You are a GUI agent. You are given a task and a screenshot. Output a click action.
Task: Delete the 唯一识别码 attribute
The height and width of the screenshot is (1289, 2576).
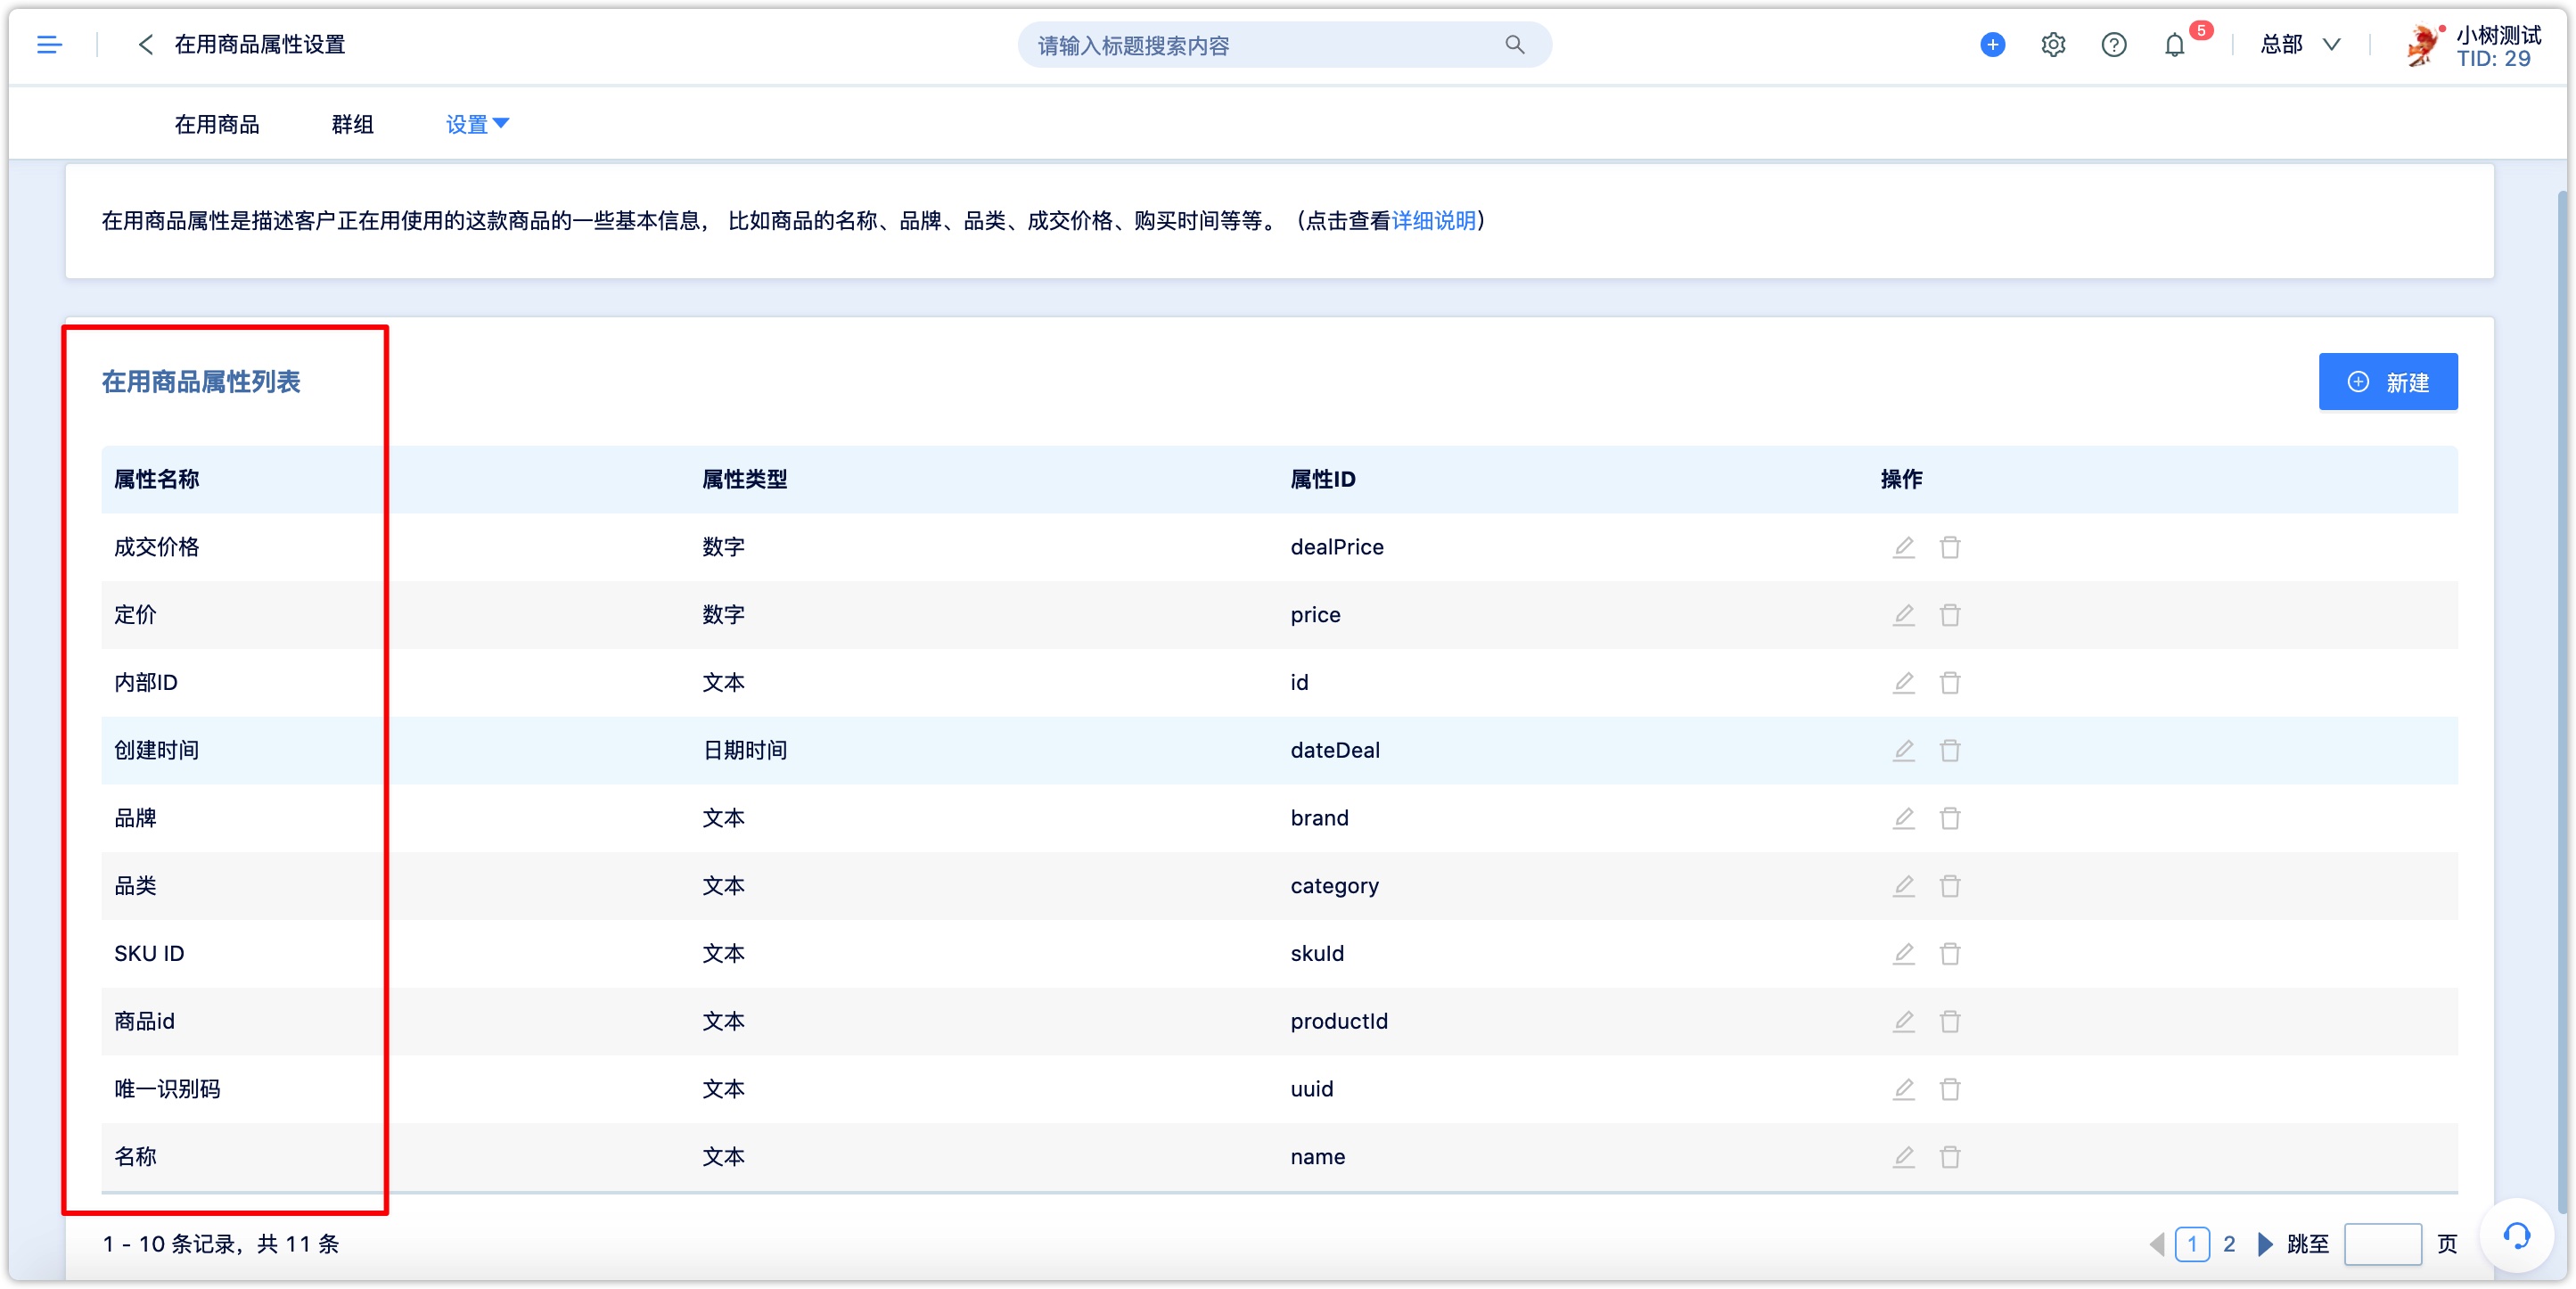1950,1090
